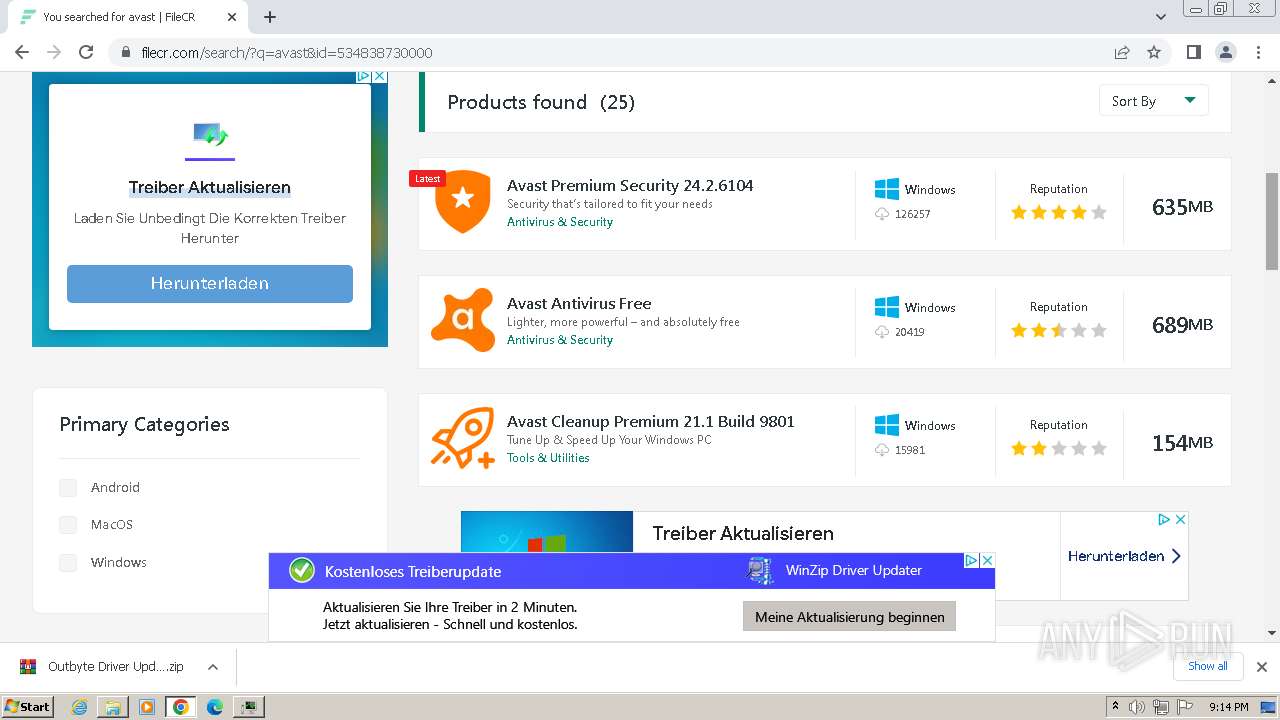This screenshot has width=1280, height=720.
Task: Open Avast Cleanup Premium 21.1 Build 9801
Action: point(651,421)
